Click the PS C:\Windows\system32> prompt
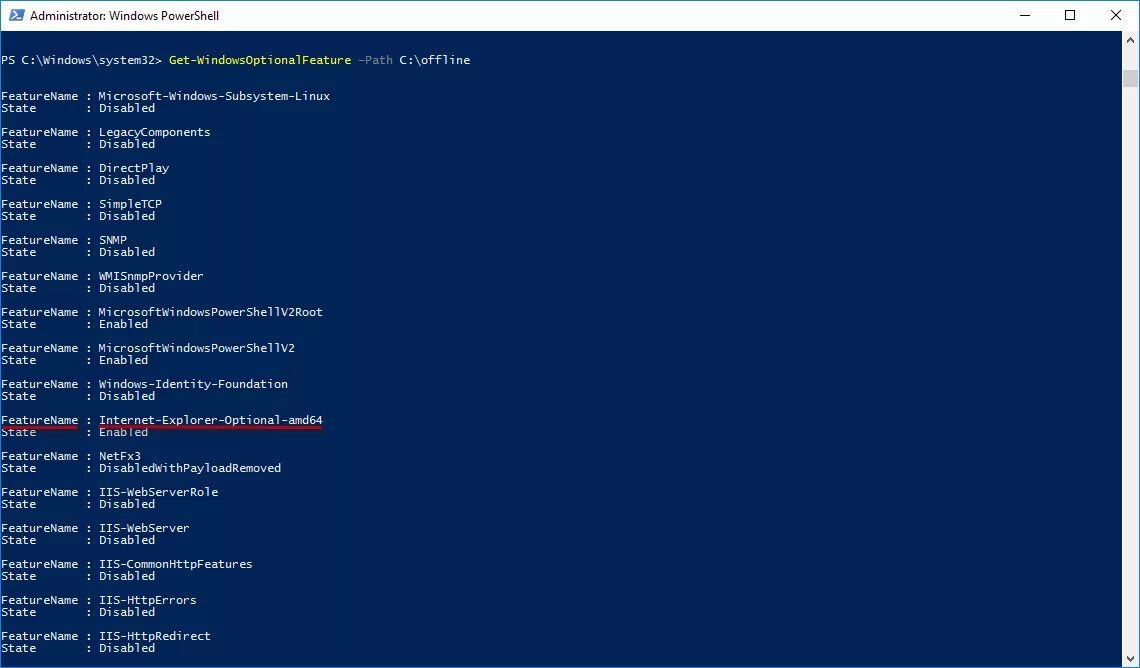This screenshot has width=1140, height=668. (81, 60)
